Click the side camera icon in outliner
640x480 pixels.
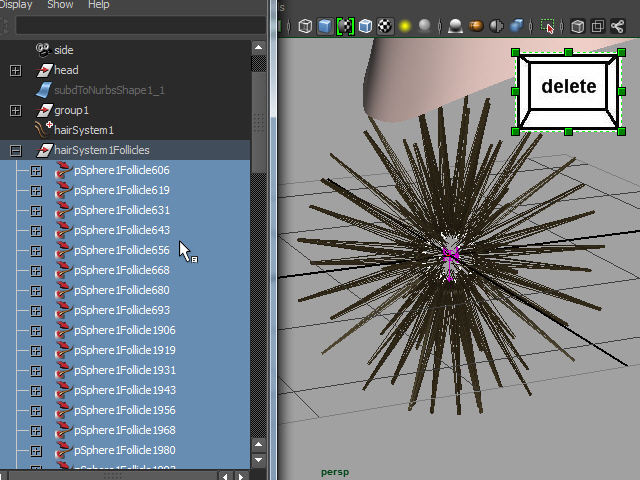click(x=43, y=50)
